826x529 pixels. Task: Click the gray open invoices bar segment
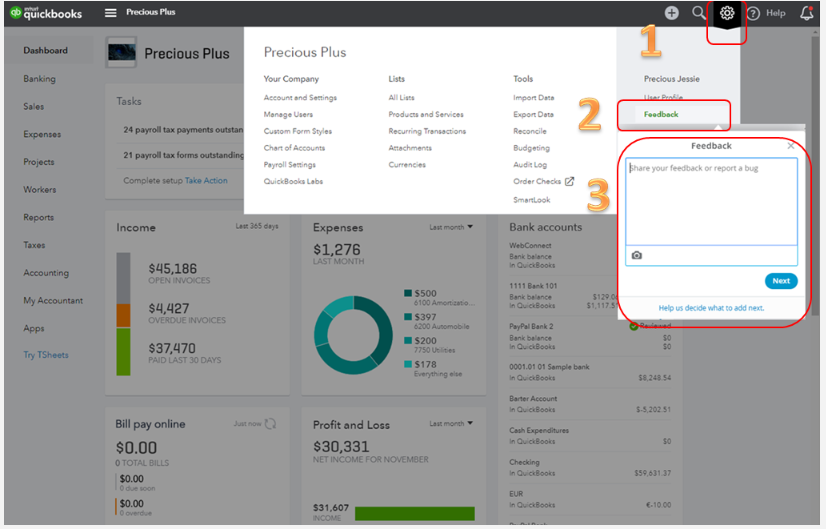[123, 278]
